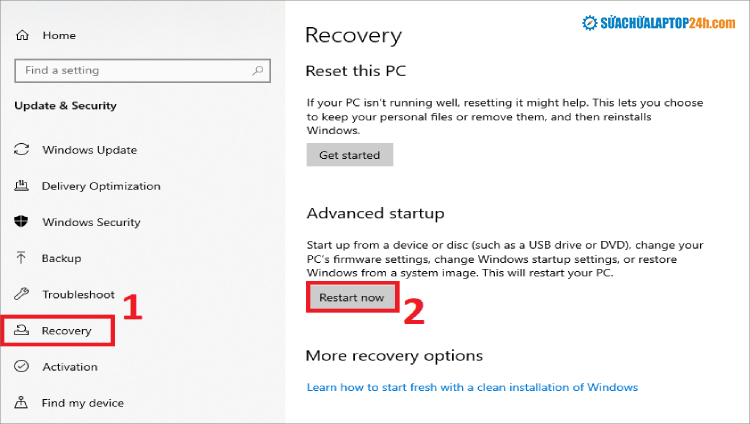Open the Backup settings page
750x424 pixels.
[x=61, y=258]
